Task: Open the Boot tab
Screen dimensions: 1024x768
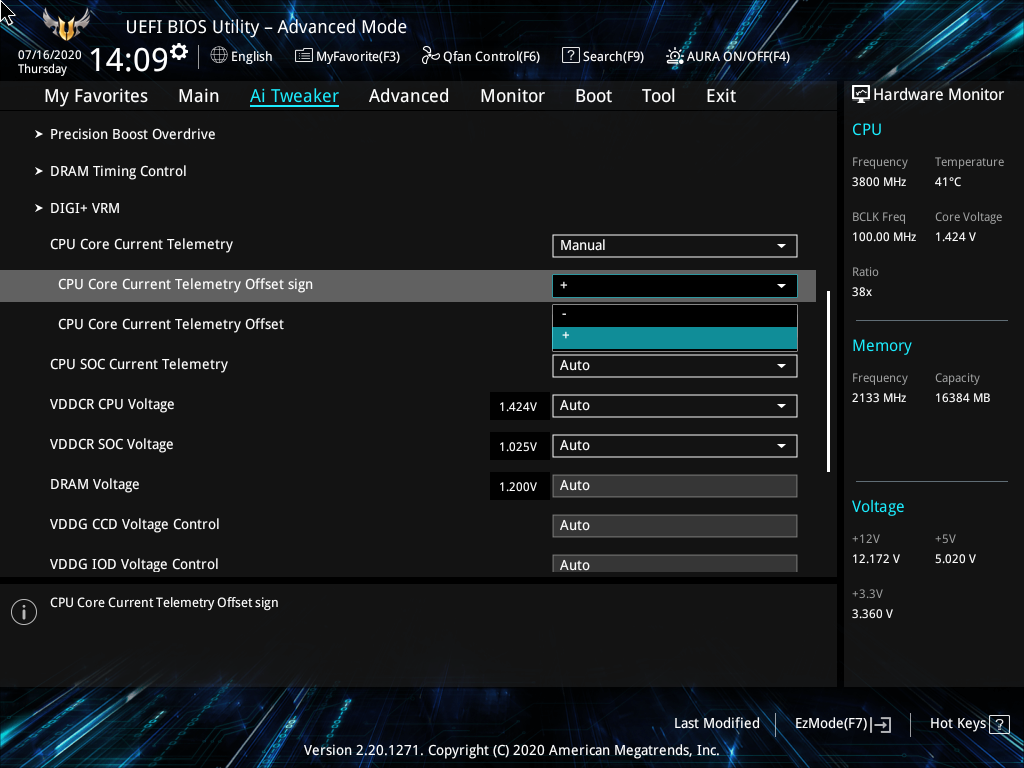Action: click(x=594, y=96)
